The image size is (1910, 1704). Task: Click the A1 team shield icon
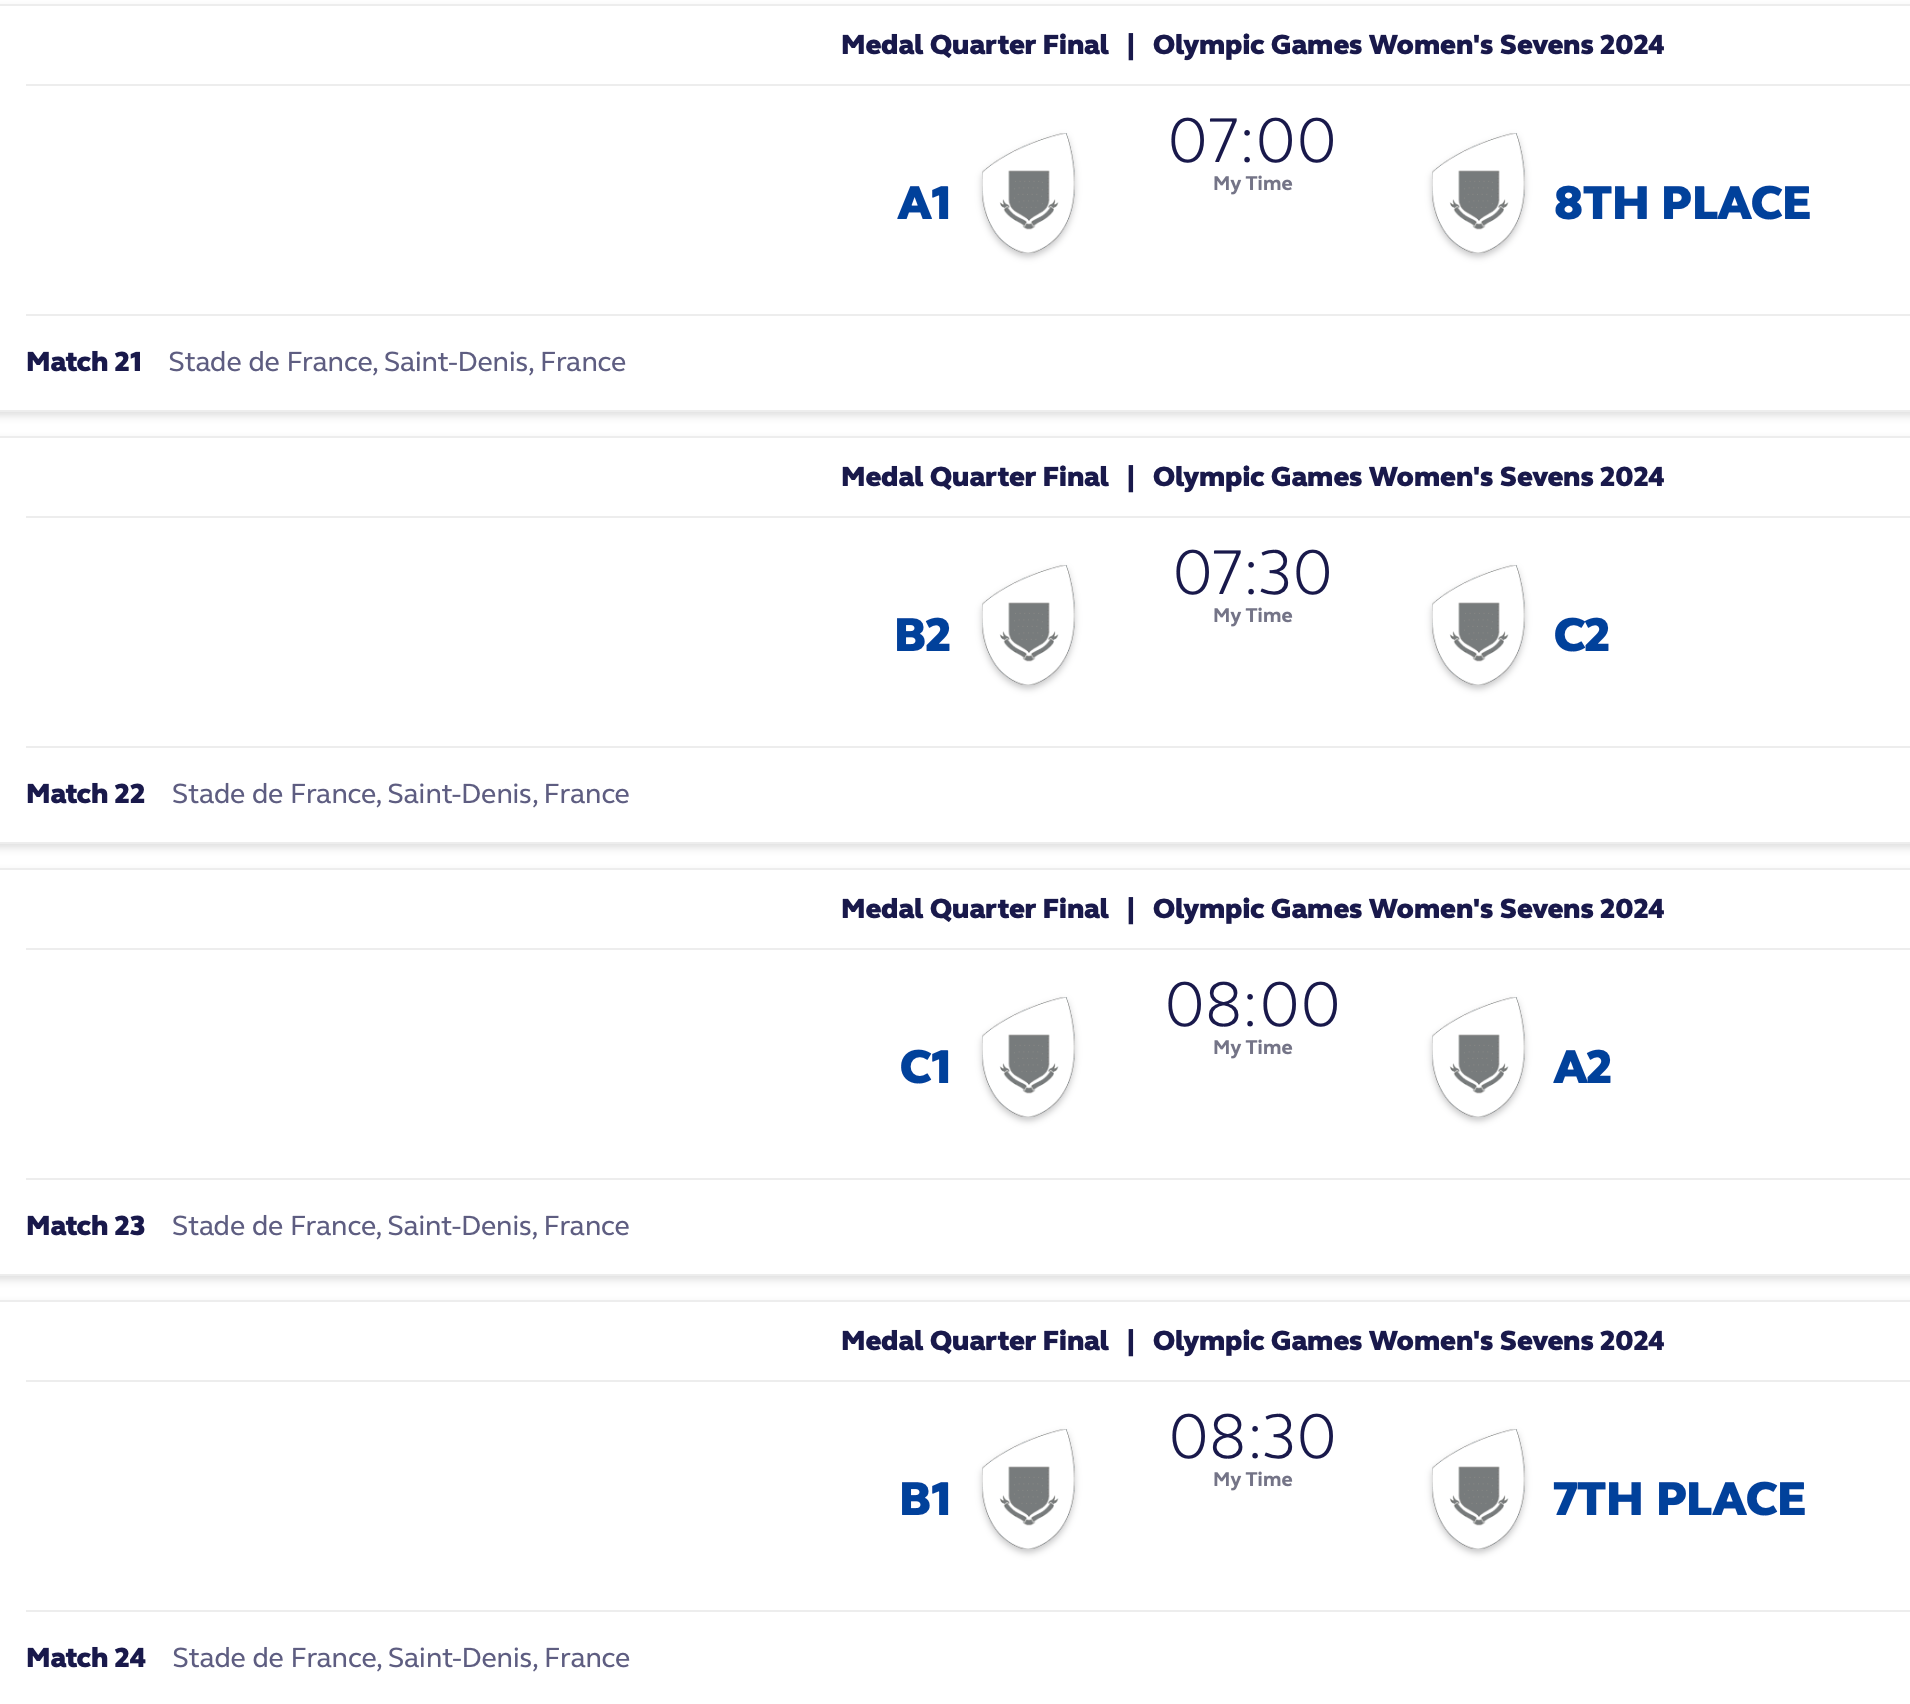click(1028, 193)
